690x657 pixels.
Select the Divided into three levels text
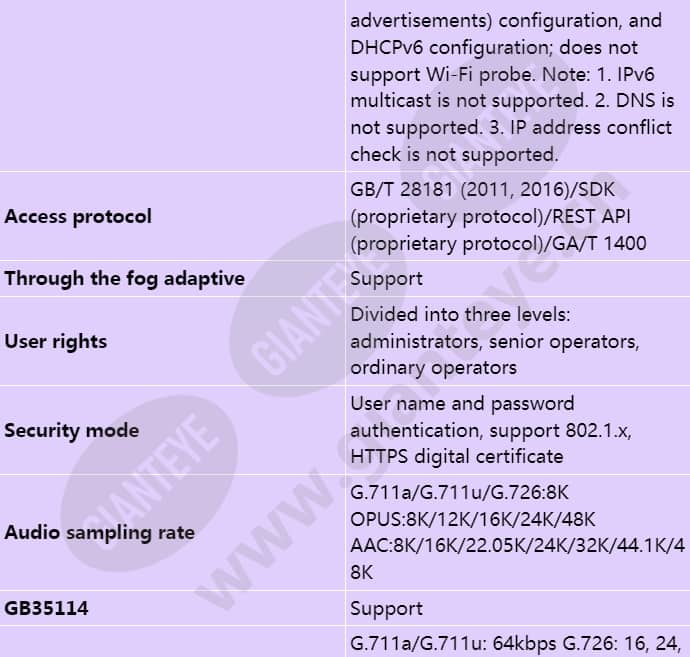tap(460, 315)
